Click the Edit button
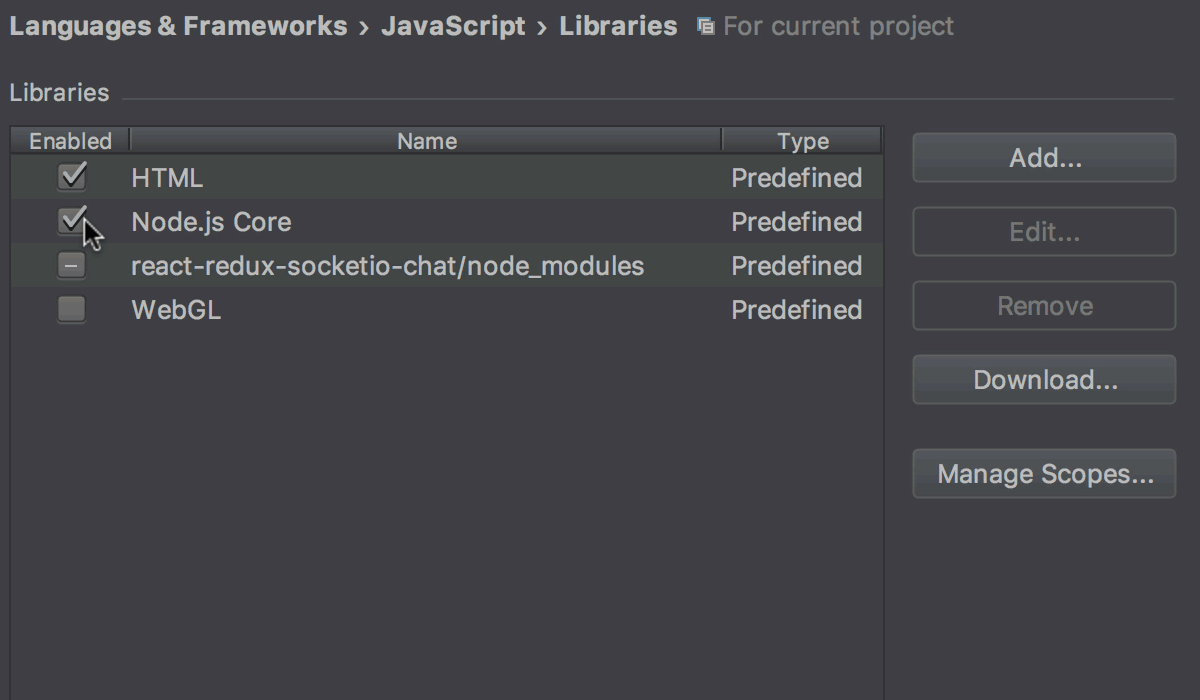This screenshot has height=700, width=1200. tap(1043, 231)
